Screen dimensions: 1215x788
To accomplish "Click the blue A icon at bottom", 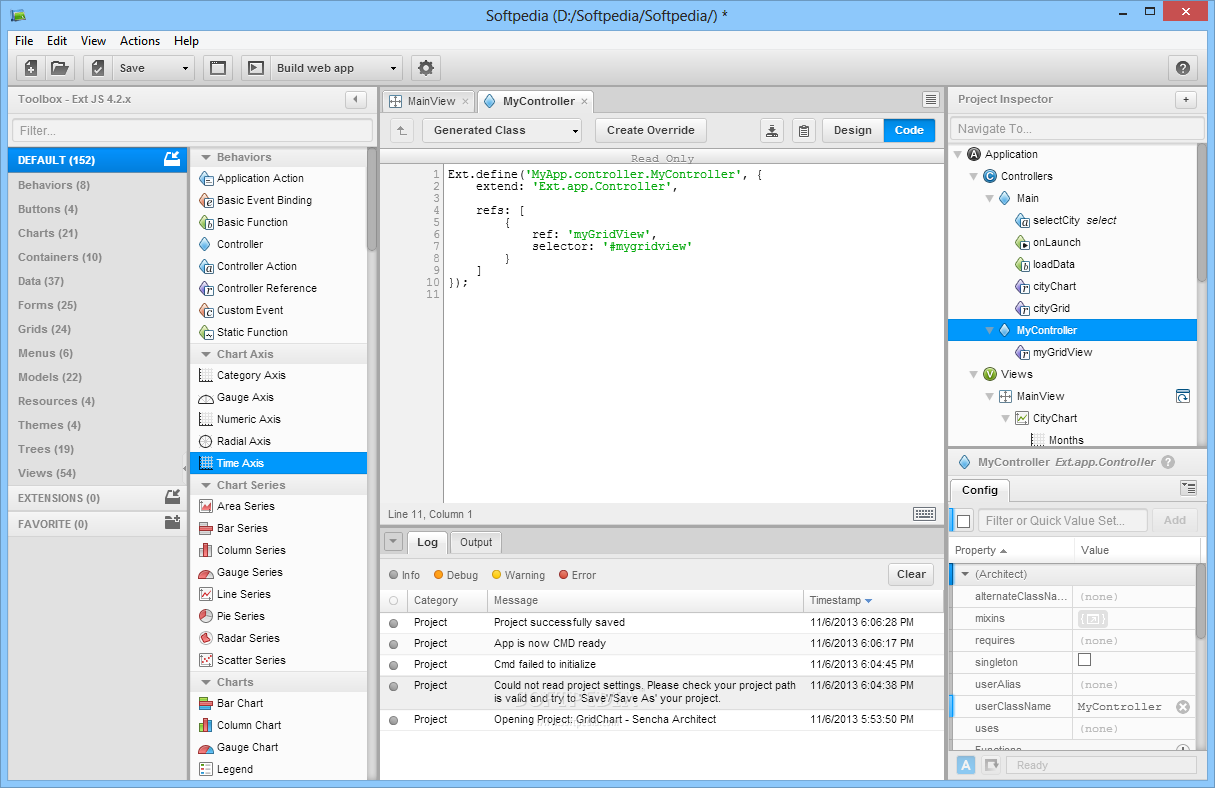I will 966,765.
